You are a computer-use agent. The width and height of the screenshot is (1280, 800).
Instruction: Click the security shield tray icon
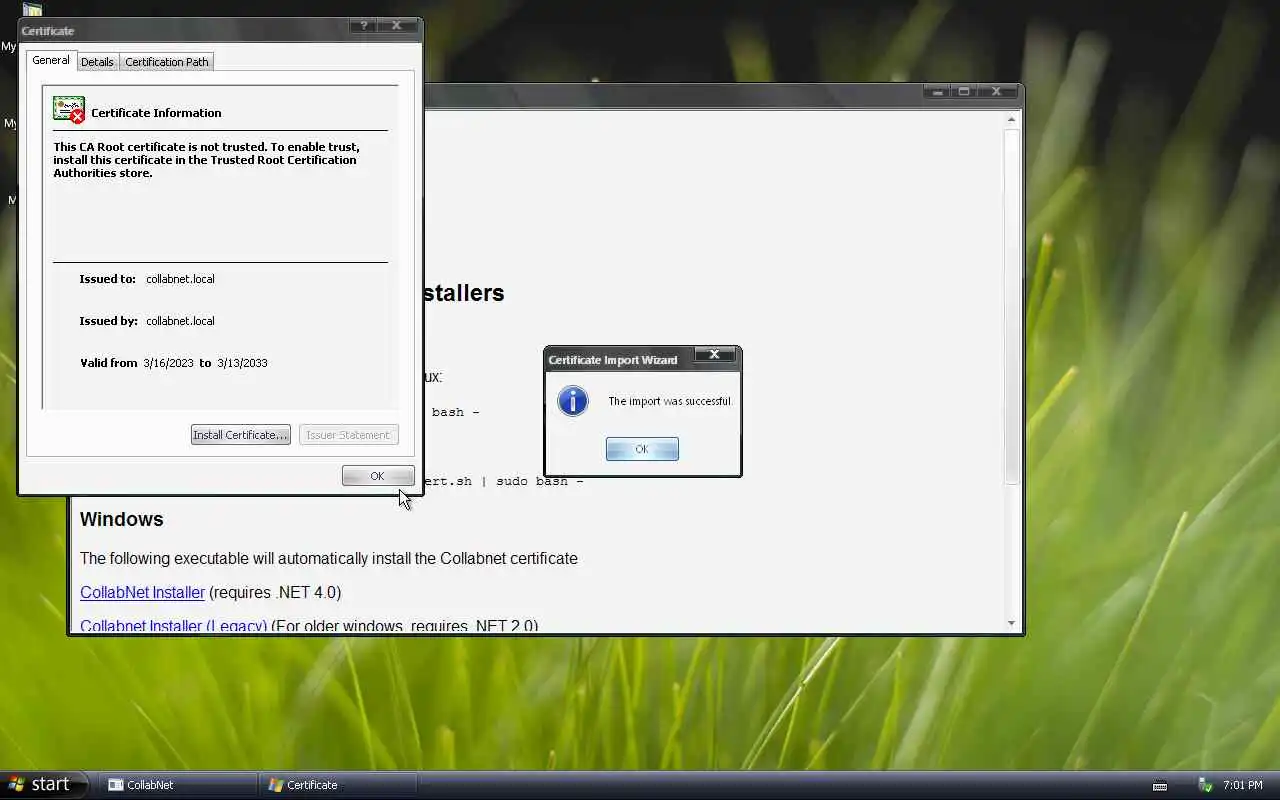pyautogui.click(x=1205, y=785)
